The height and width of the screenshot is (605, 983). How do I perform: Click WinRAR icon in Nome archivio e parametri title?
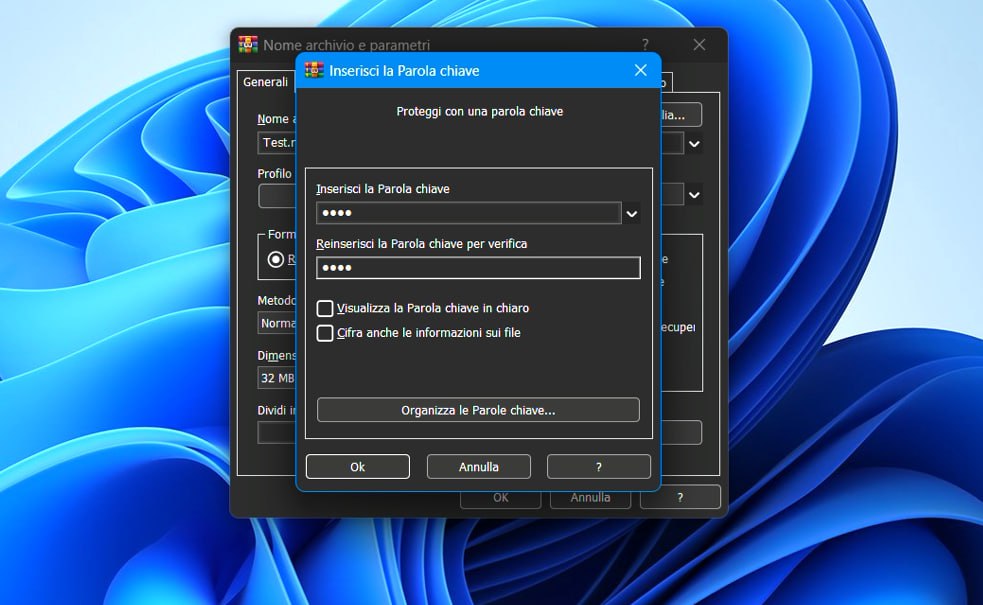coord(248,45)
